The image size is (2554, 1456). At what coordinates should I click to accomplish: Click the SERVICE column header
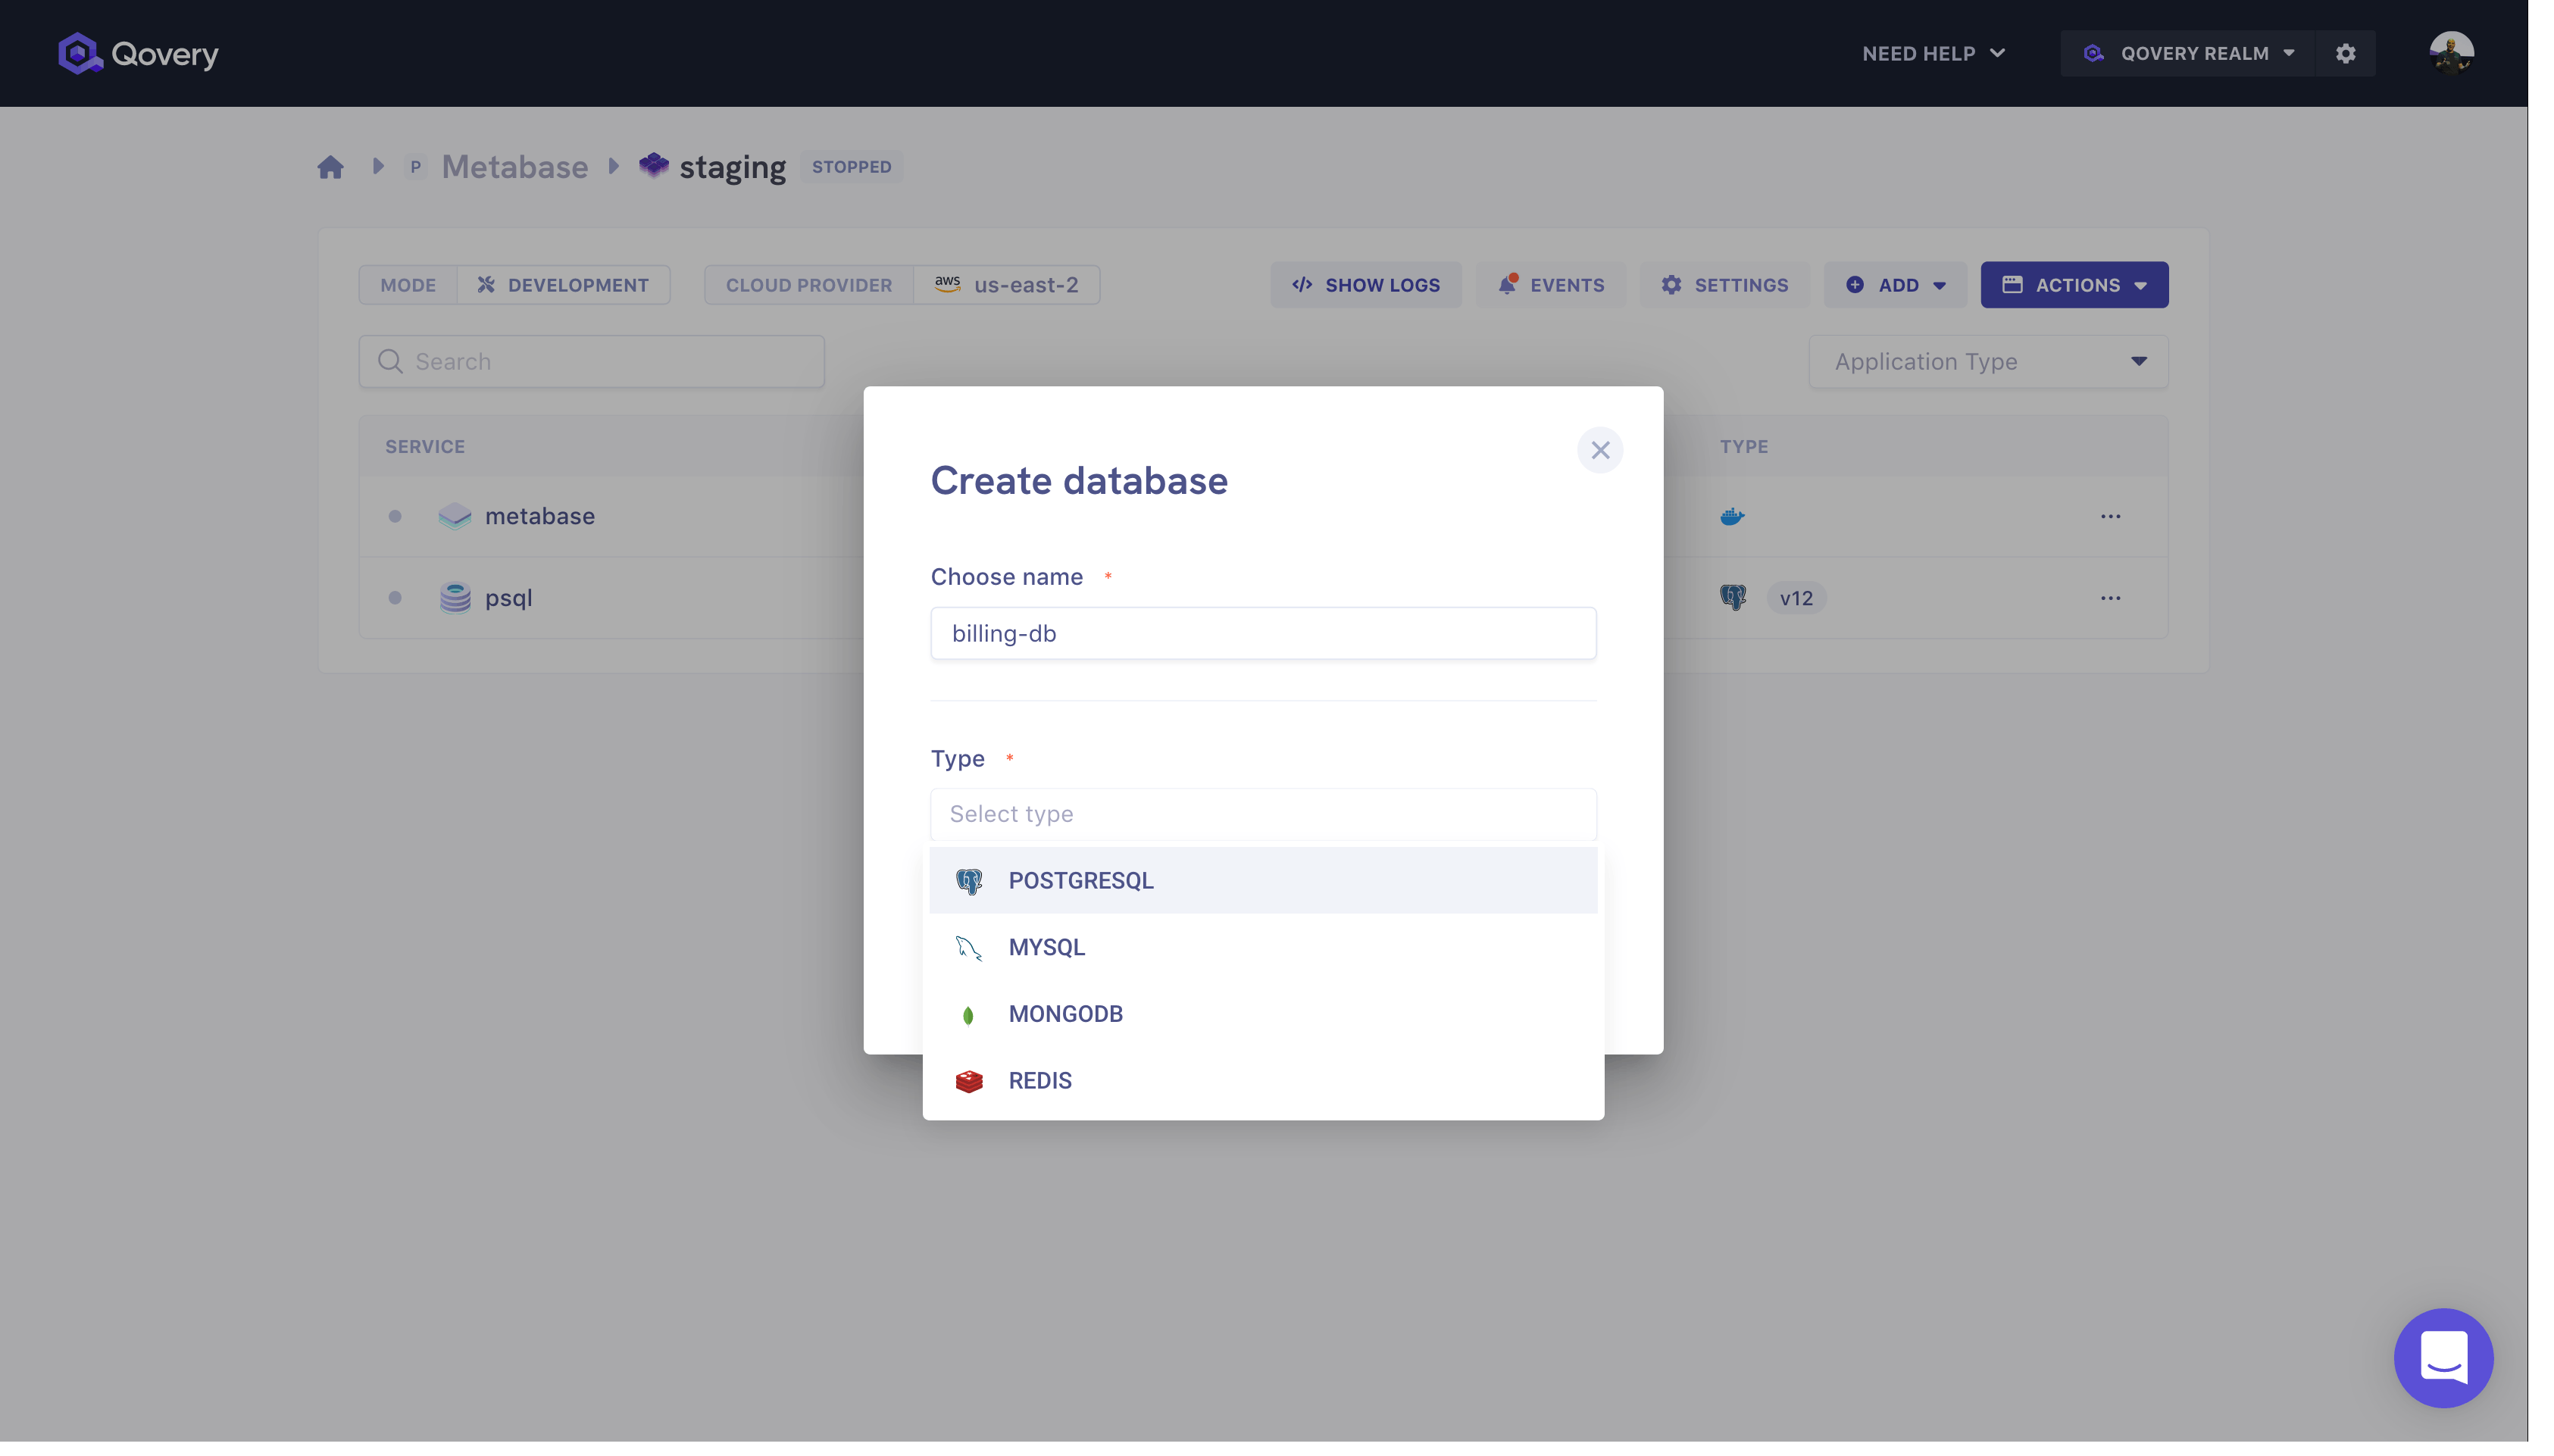pos(425,447)
